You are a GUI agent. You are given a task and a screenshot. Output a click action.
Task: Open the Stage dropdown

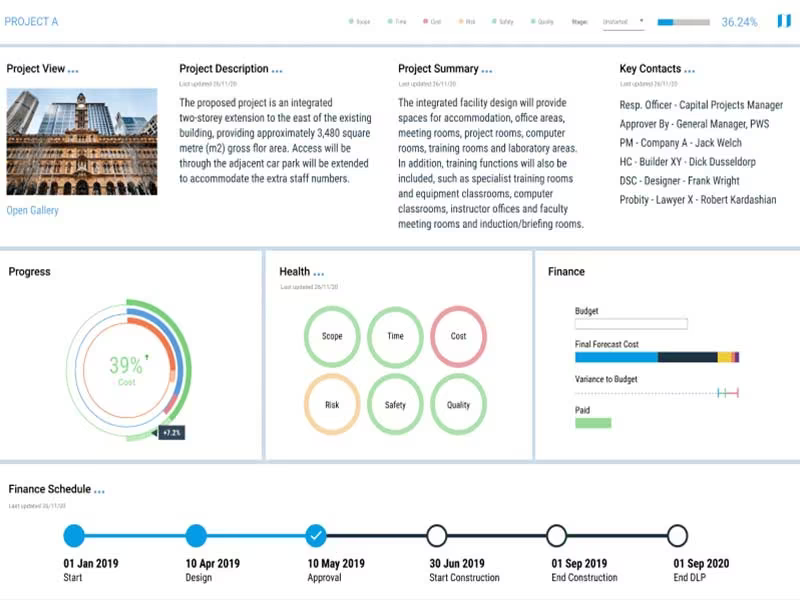click(623, 22)
